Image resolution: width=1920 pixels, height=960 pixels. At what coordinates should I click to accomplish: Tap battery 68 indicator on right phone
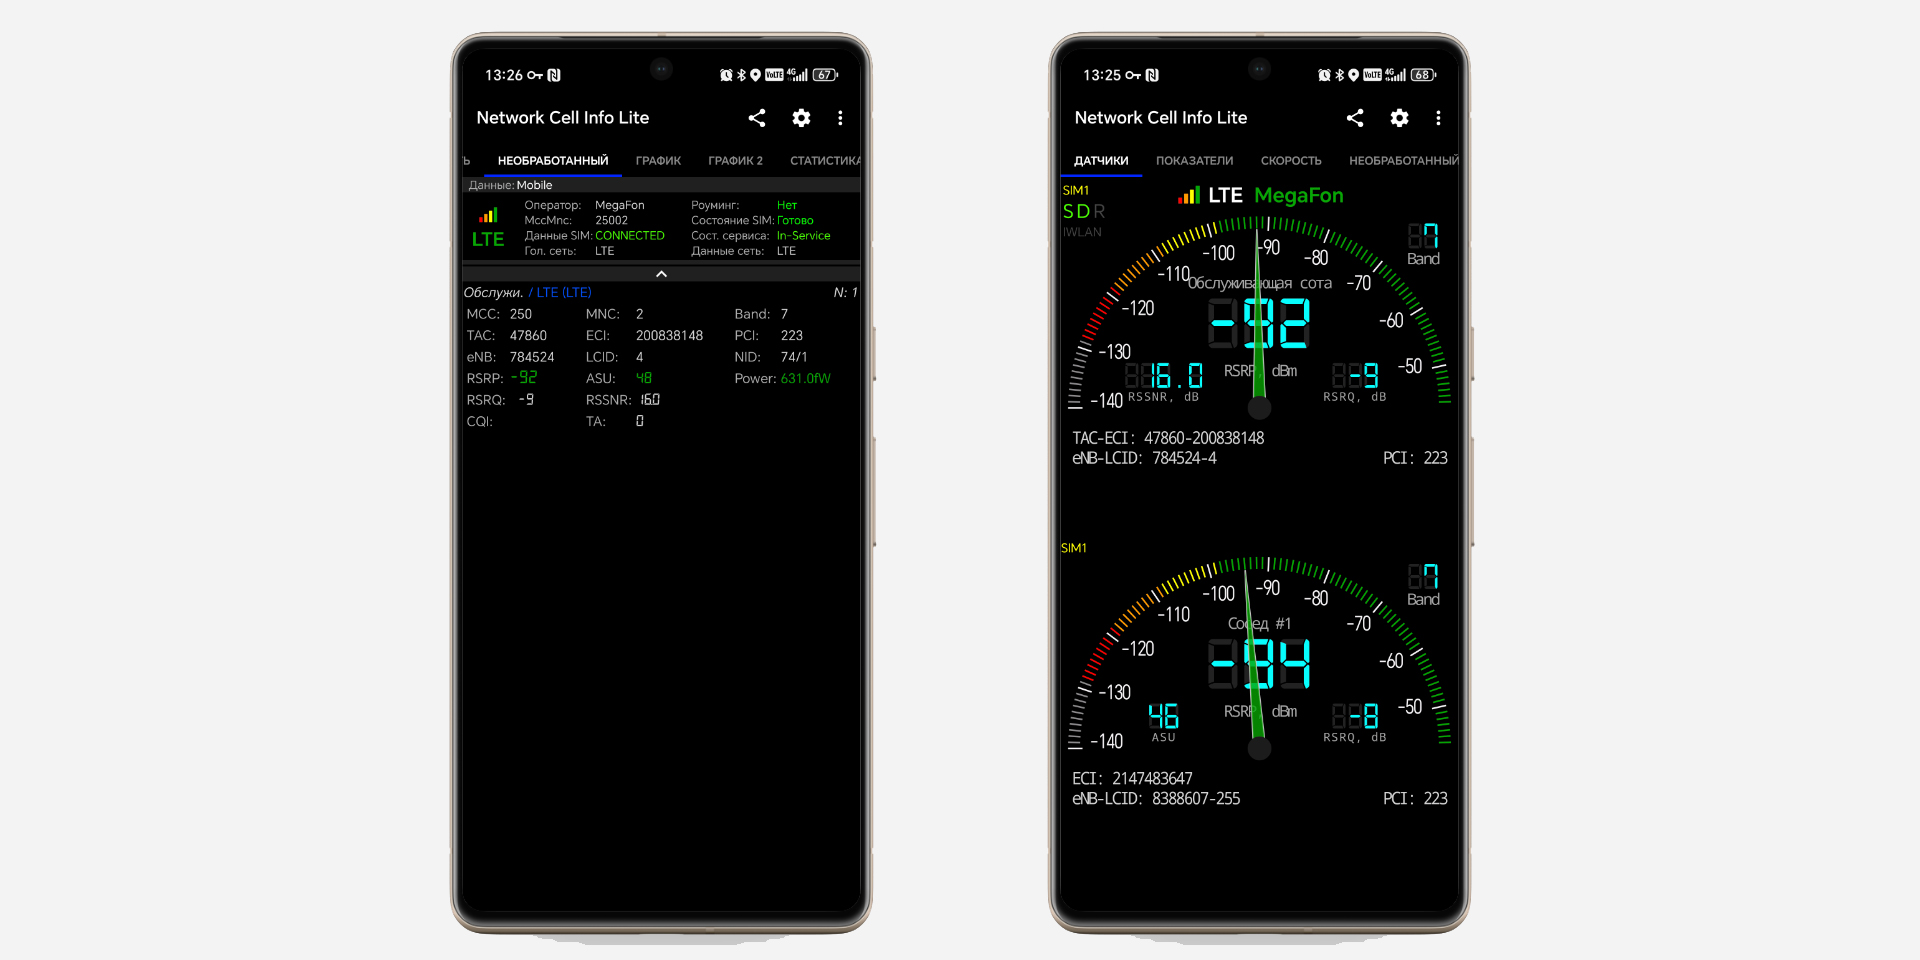(1423, 75)
